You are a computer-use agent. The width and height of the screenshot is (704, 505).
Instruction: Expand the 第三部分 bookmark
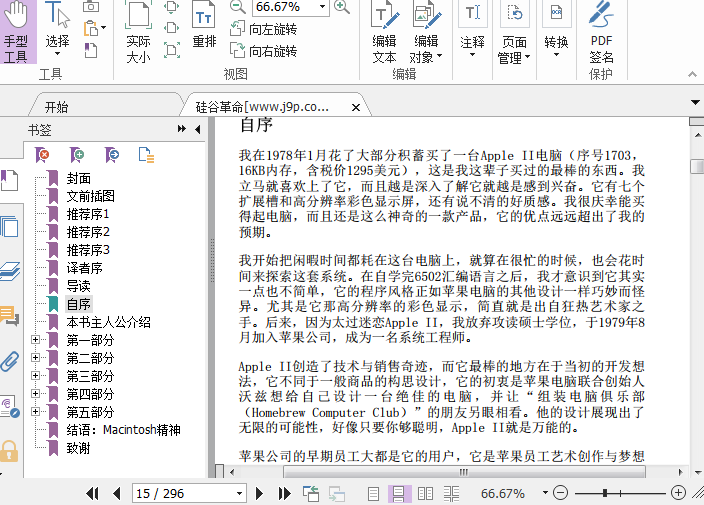(35, 376)
